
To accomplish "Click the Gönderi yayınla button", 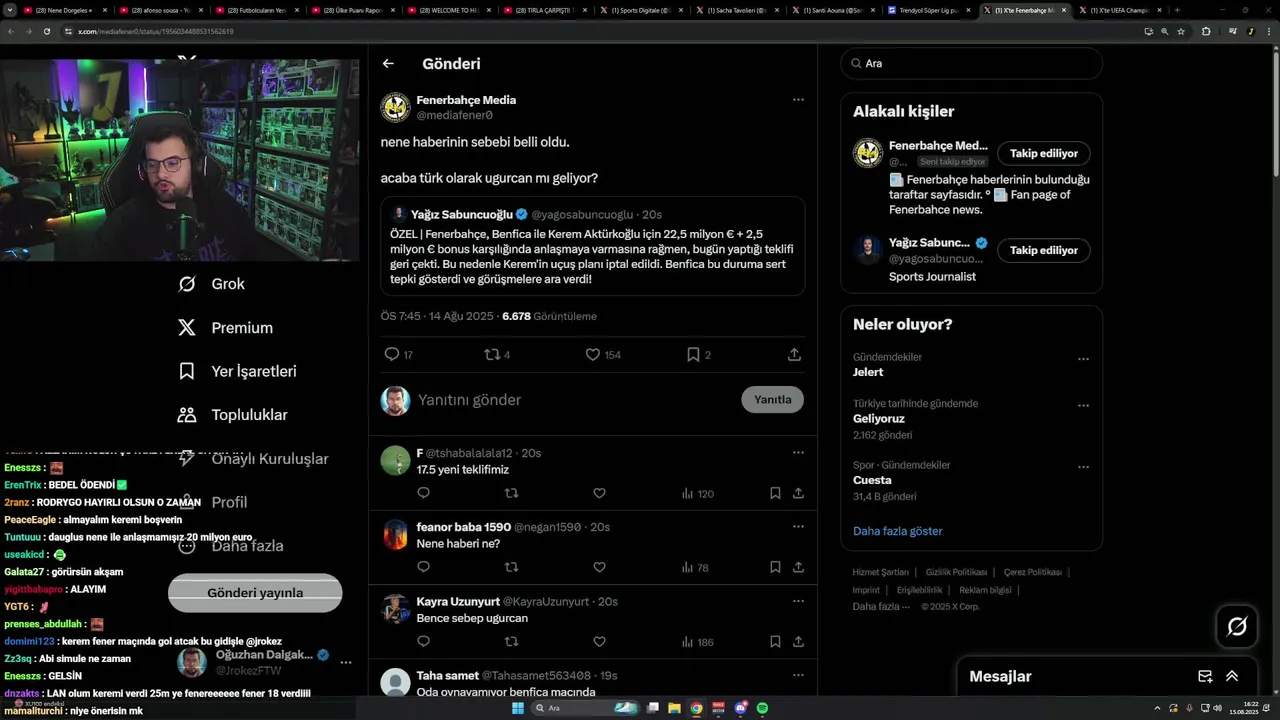I will point(255,593).
